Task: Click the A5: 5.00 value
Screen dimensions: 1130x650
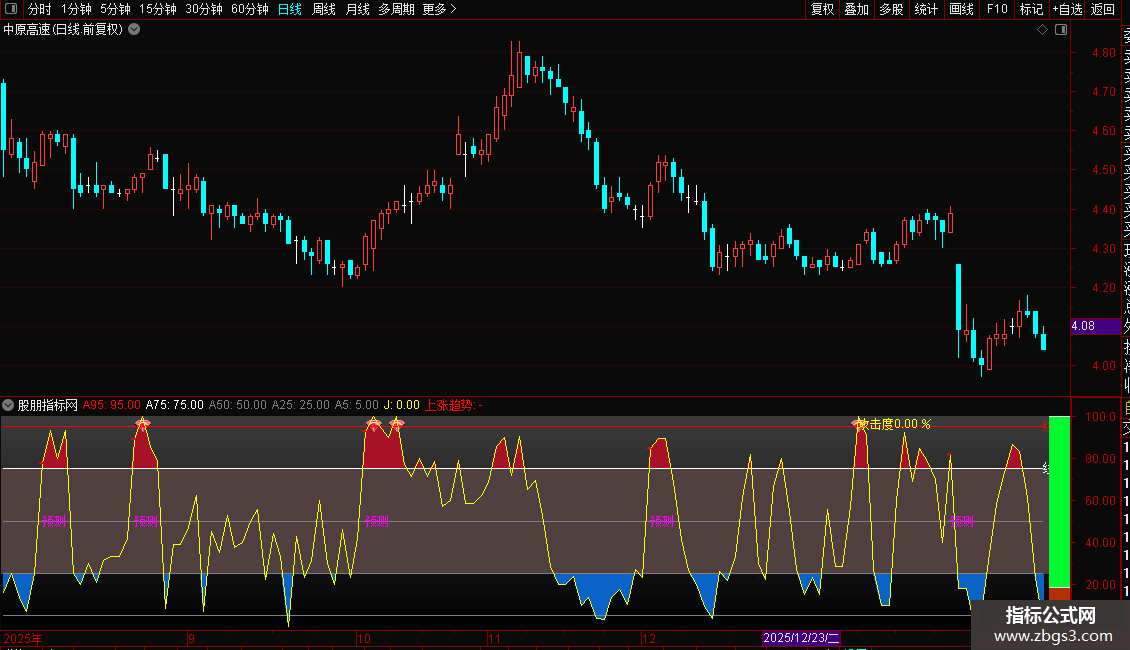Action: pos(356,405)
